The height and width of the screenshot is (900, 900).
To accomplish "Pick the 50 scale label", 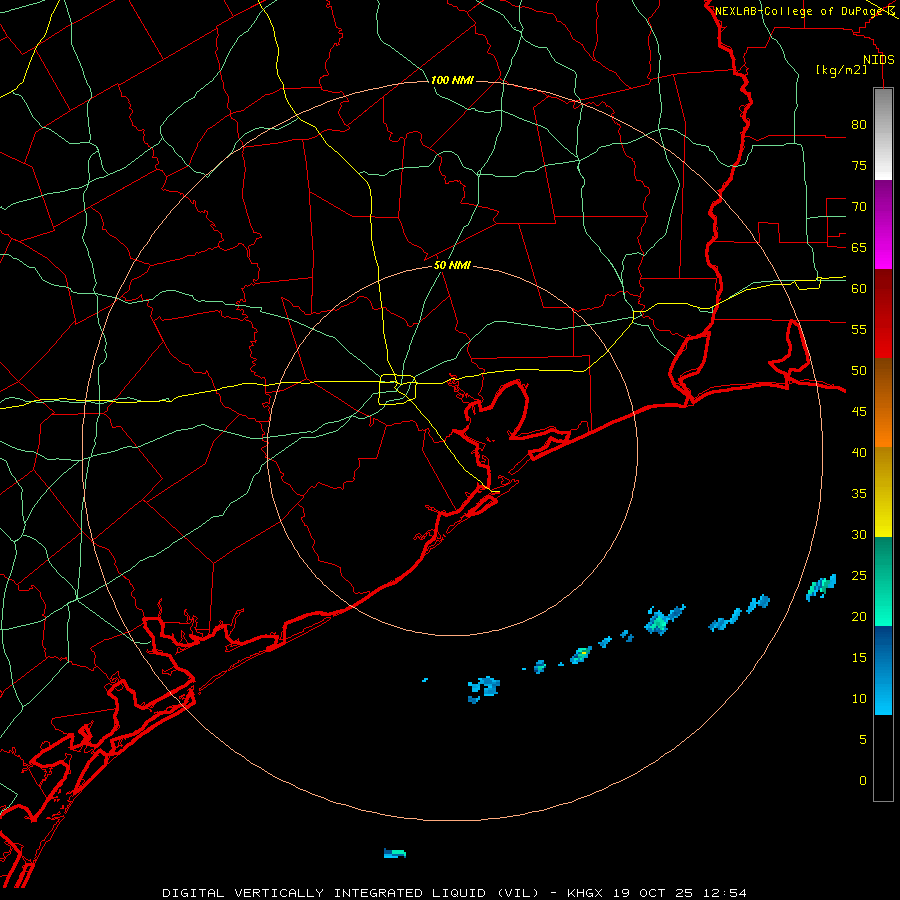I will tap(859, 371).
